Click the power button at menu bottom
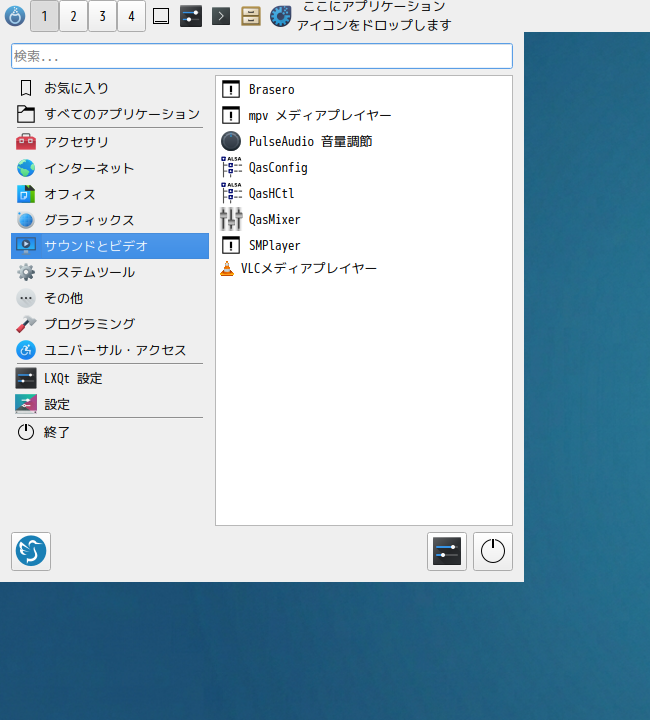650x720 pixels. 493,551
